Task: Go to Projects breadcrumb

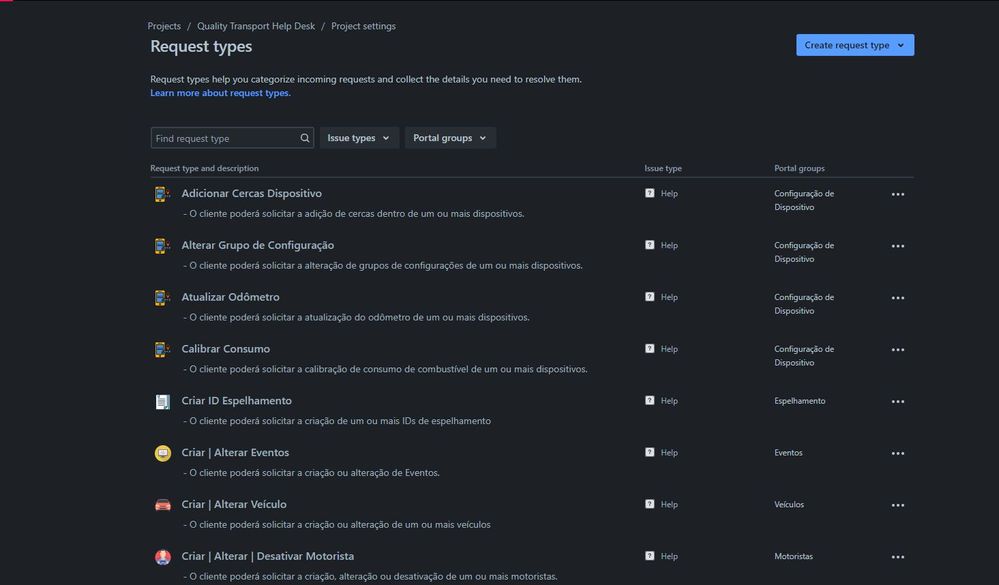Action: pos(164,26)
